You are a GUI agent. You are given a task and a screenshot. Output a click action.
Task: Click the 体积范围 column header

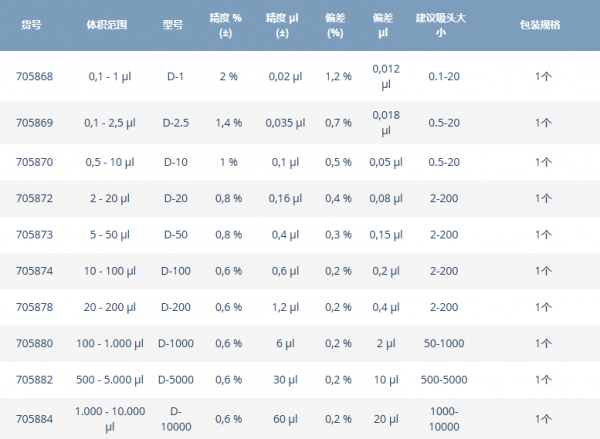click(107, 25)
